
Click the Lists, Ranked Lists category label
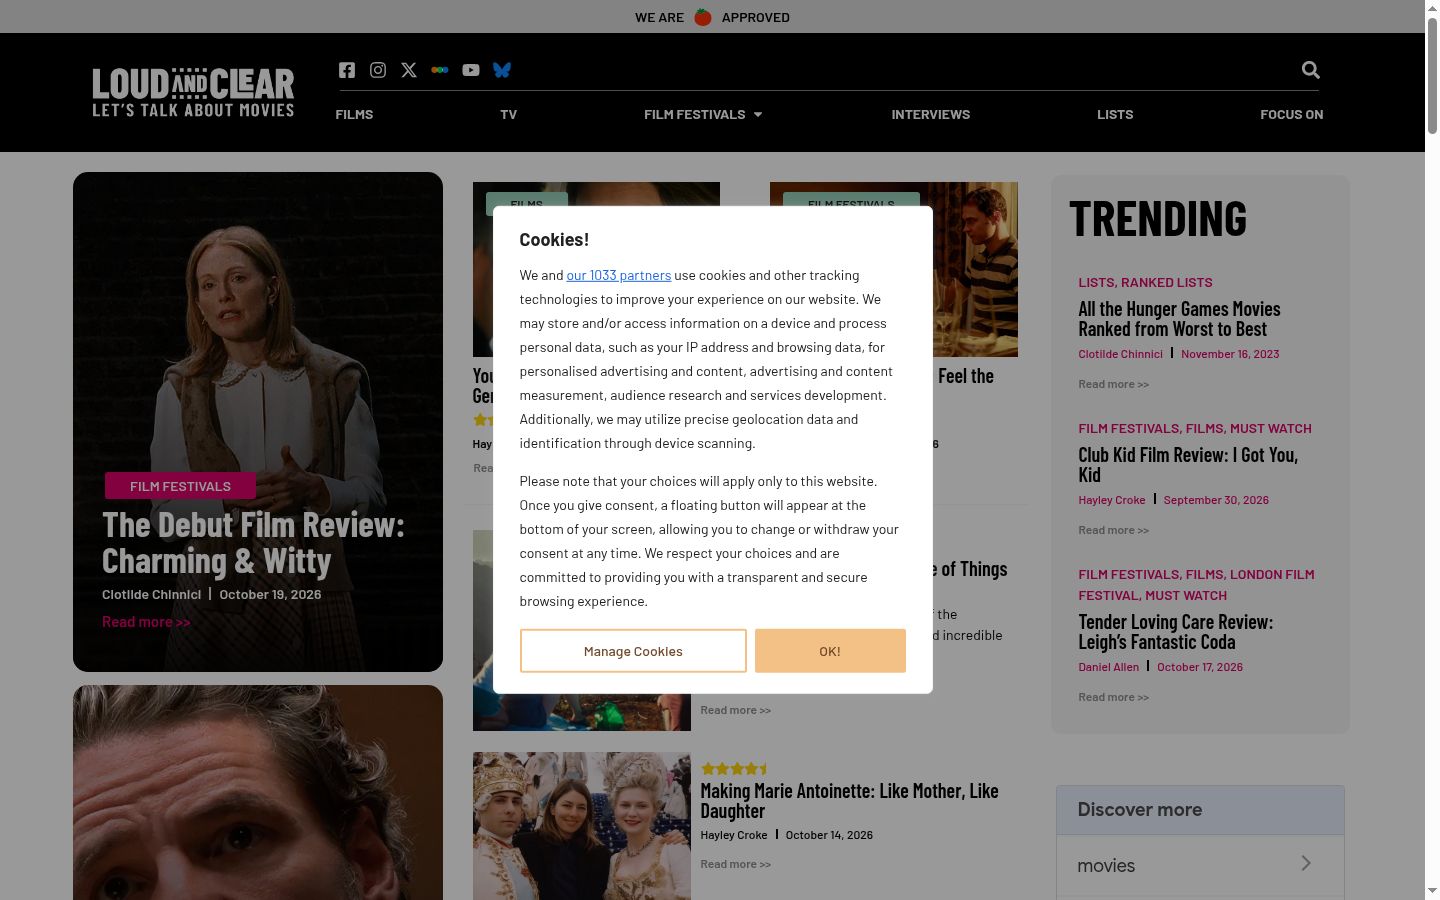point(1145,282)
